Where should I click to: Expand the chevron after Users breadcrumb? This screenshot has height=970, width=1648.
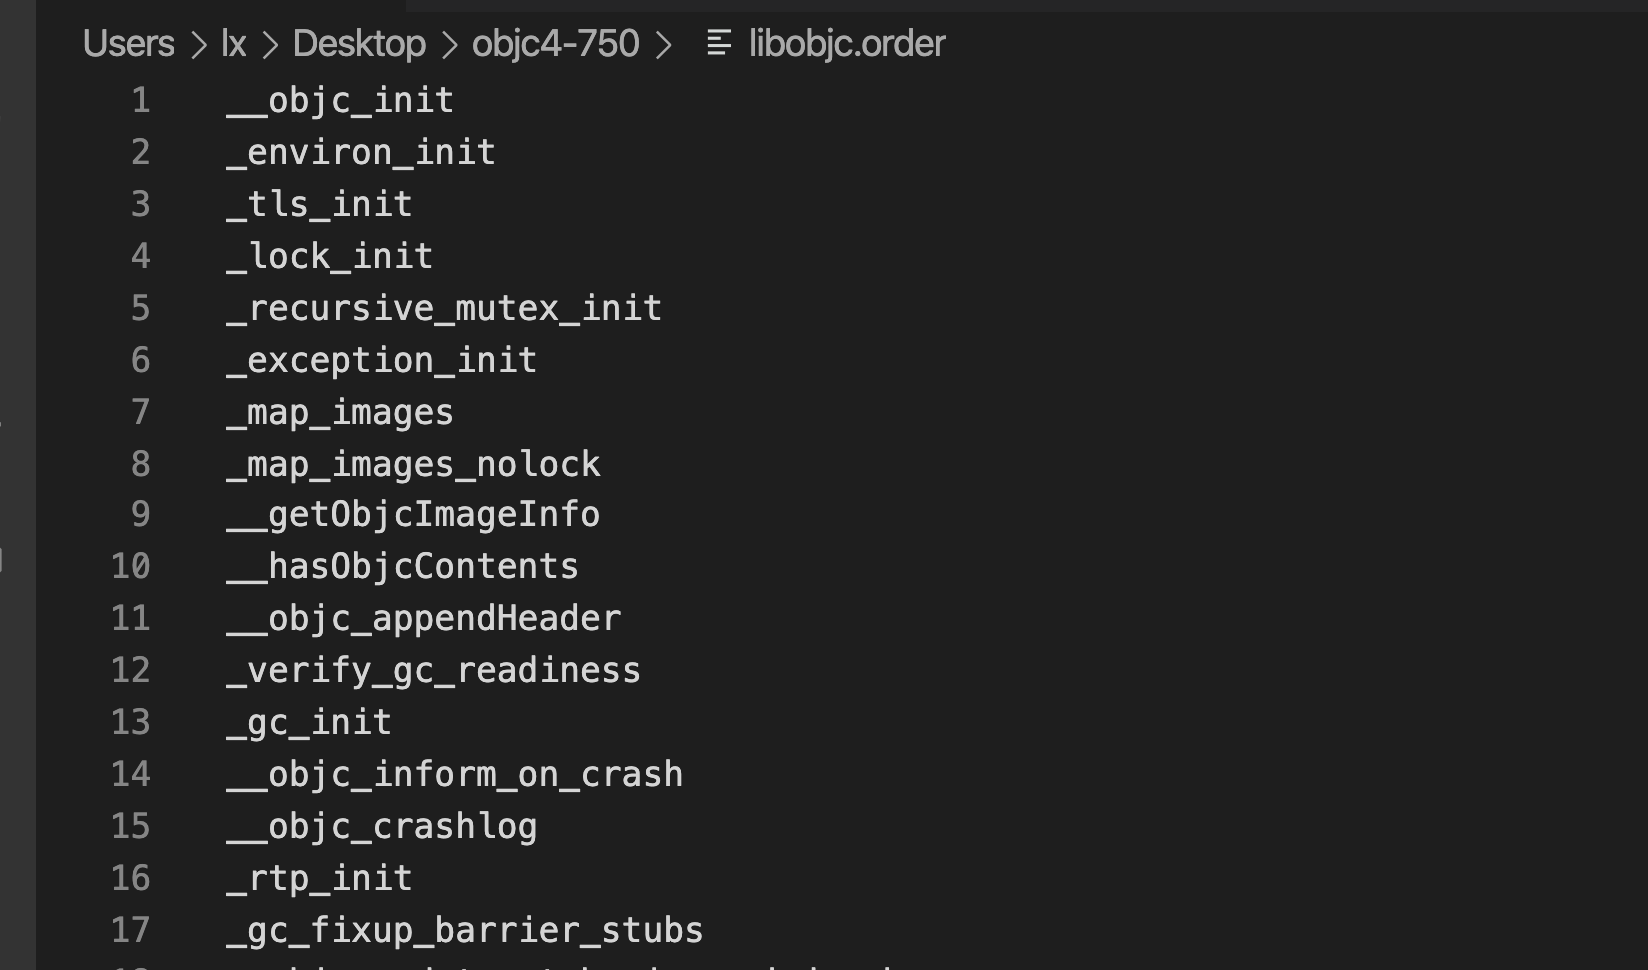coord(198,44)
